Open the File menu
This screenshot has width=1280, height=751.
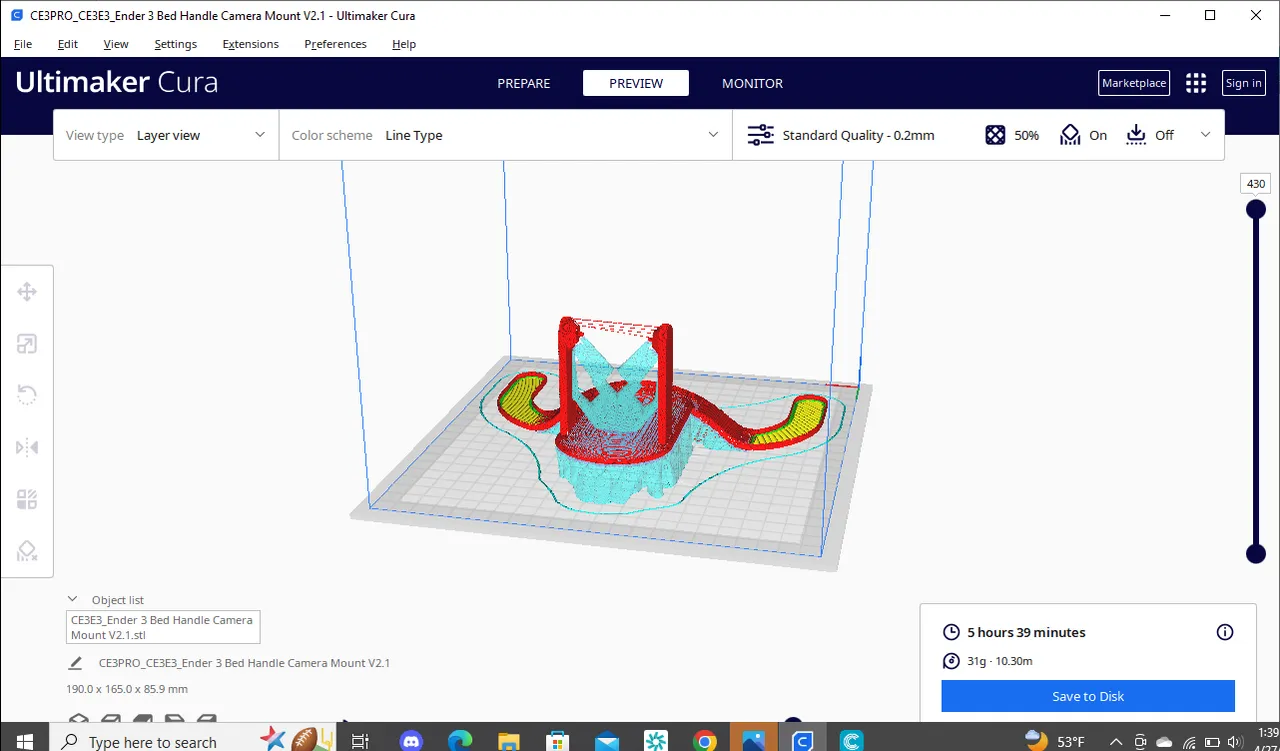tap(23, 44)
